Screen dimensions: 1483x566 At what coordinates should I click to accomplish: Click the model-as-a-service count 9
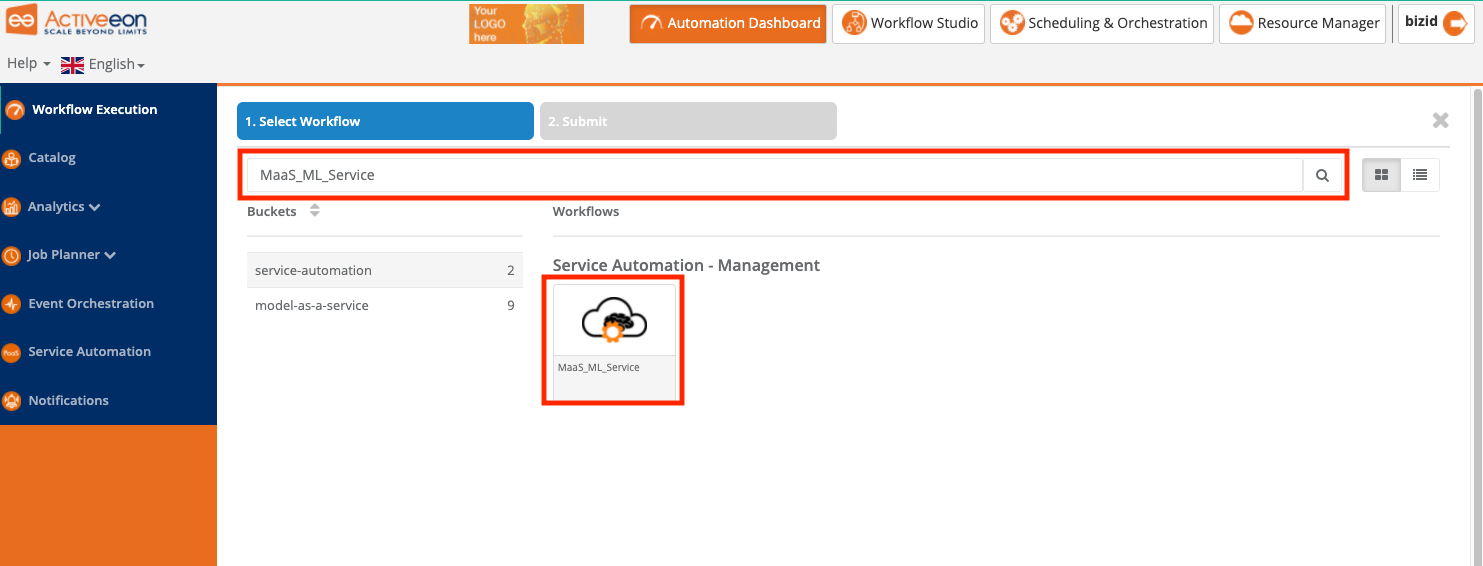click(510, 305)
